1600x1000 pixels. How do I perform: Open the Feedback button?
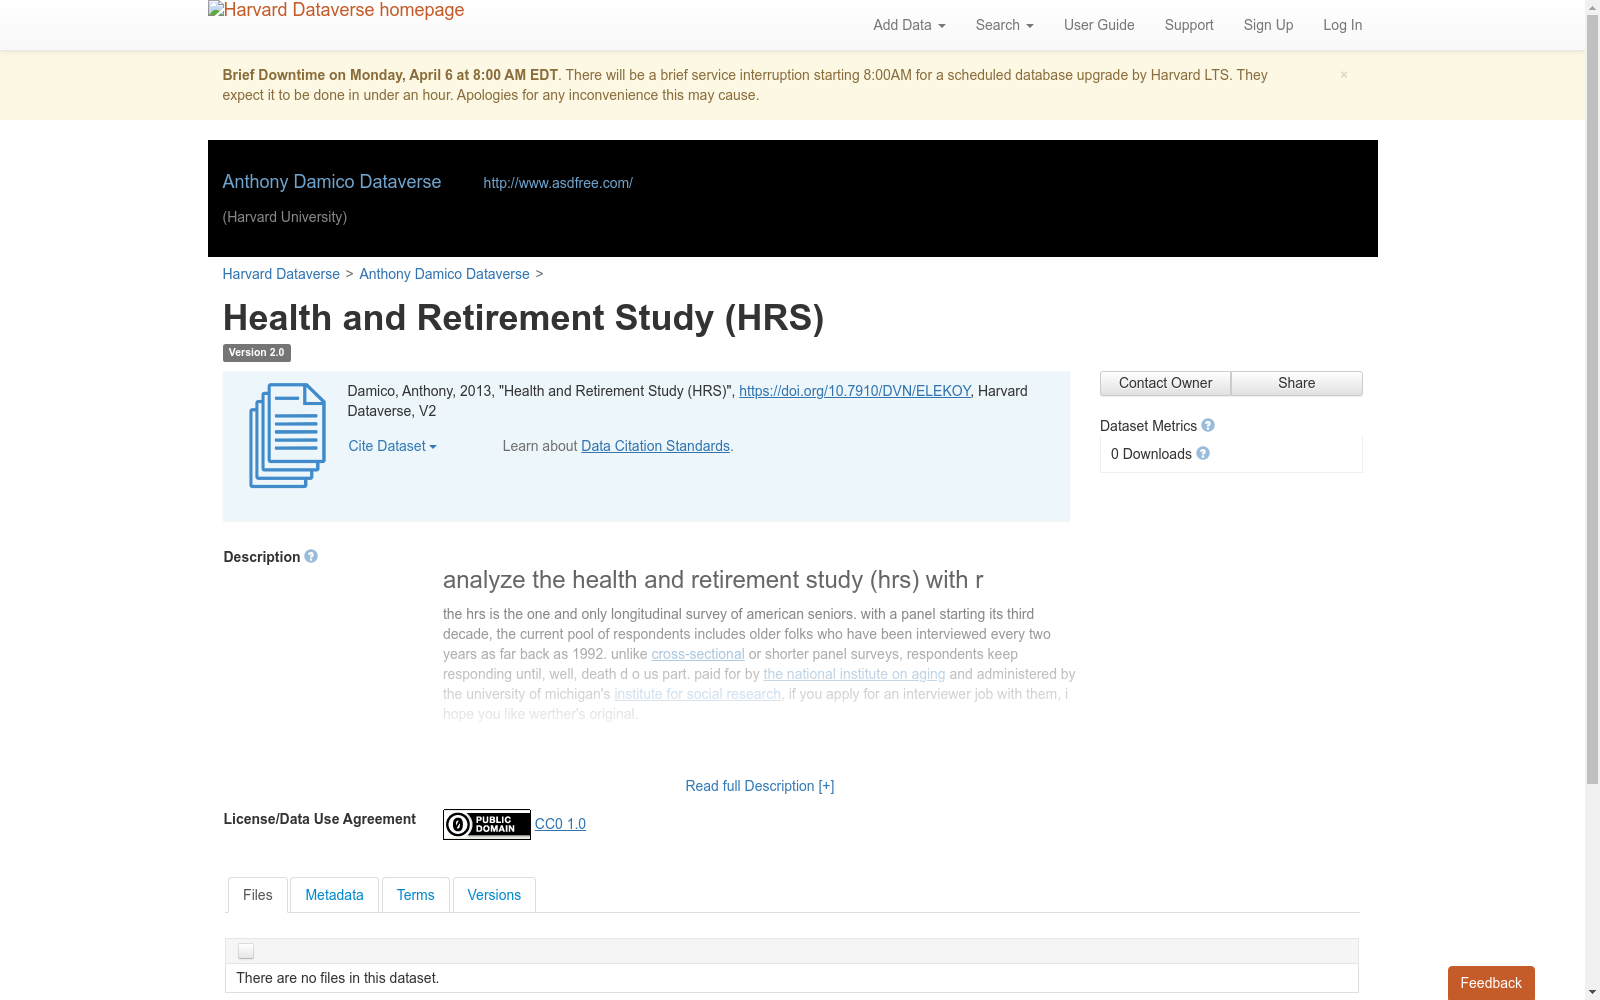click(x=1491, y=983)
